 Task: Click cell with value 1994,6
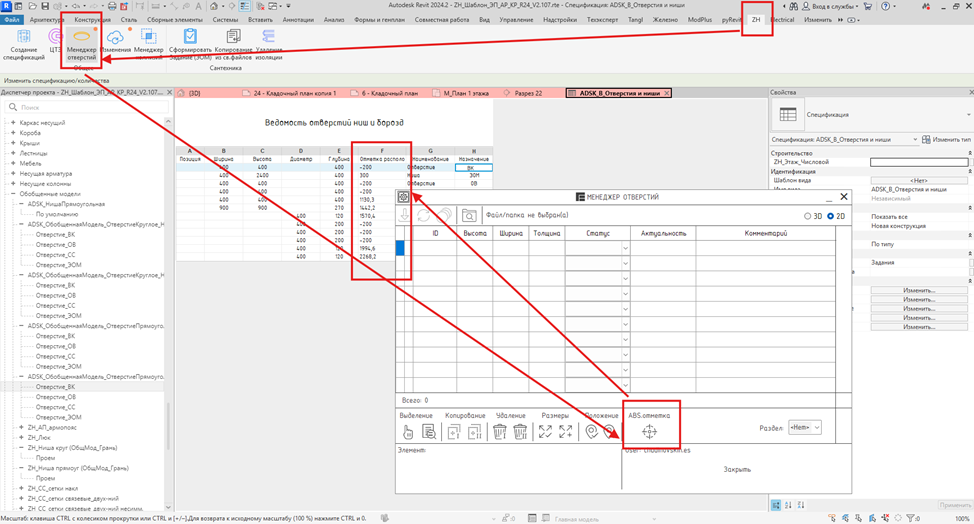point(367,248)
